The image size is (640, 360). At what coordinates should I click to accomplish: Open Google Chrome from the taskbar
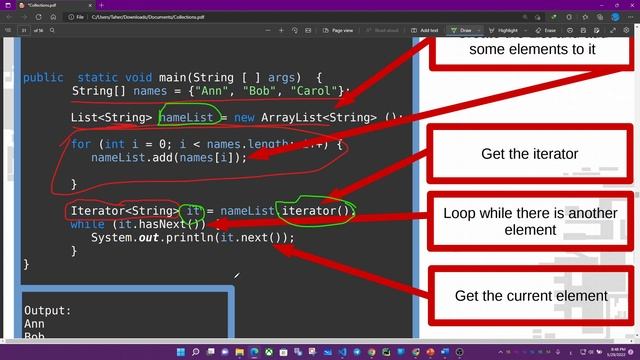[x=371, y=352]
